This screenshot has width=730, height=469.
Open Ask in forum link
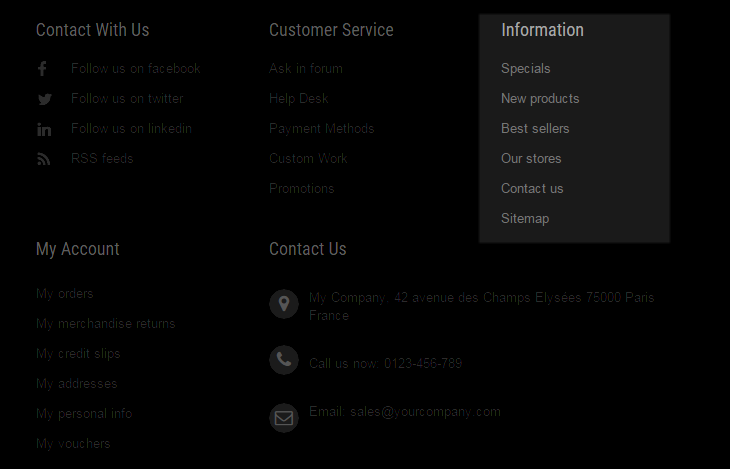(x=306, y=69)
